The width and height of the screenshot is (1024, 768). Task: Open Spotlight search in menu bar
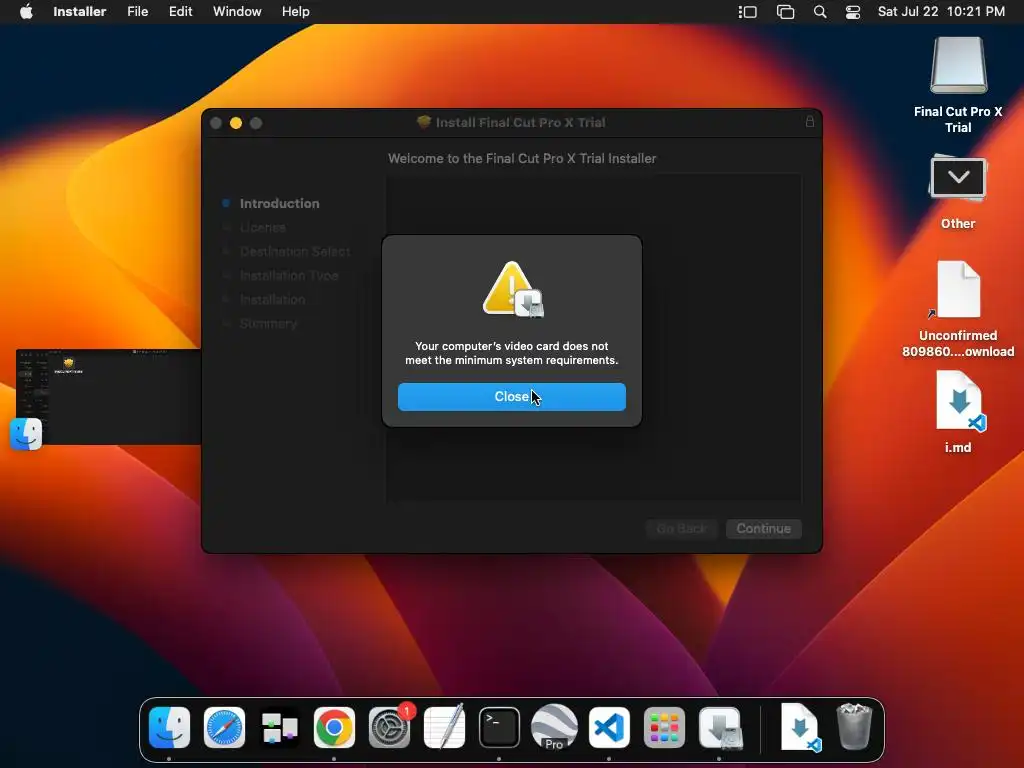tap(820, 12)
